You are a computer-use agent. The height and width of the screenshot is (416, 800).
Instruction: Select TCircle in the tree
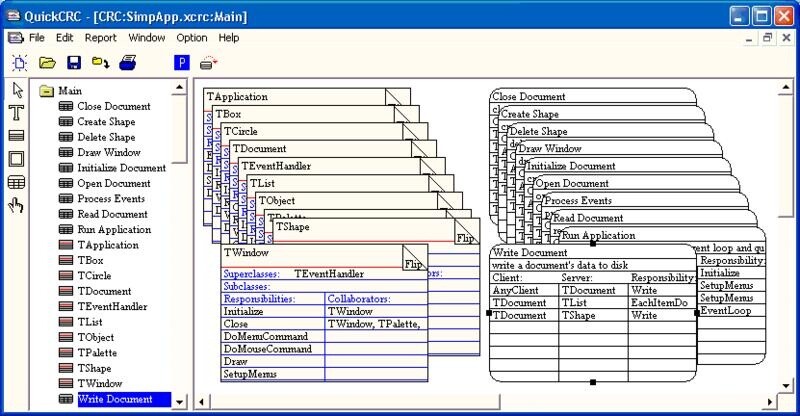(x=94, y=276)
